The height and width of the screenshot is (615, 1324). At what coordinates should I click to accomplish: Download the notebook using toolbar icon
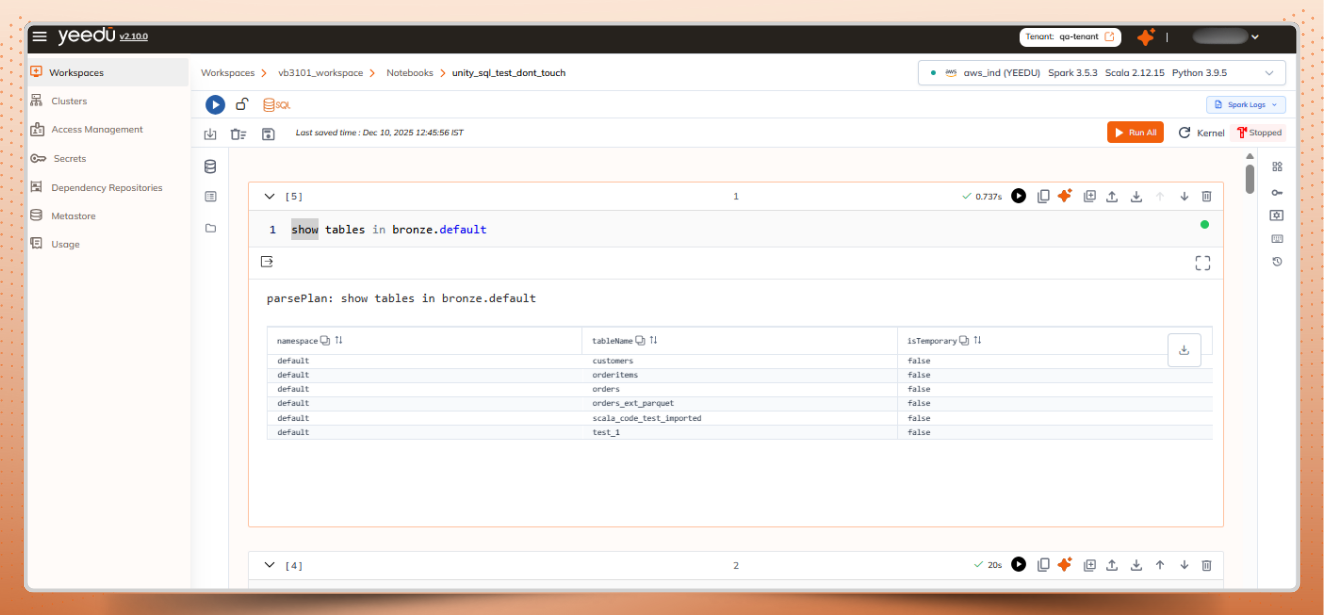point(210,132)
